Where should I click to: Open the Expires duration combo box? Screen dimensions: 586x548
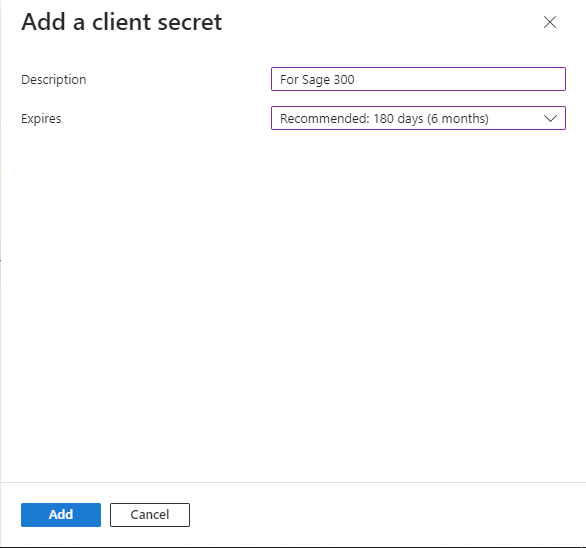418,118
